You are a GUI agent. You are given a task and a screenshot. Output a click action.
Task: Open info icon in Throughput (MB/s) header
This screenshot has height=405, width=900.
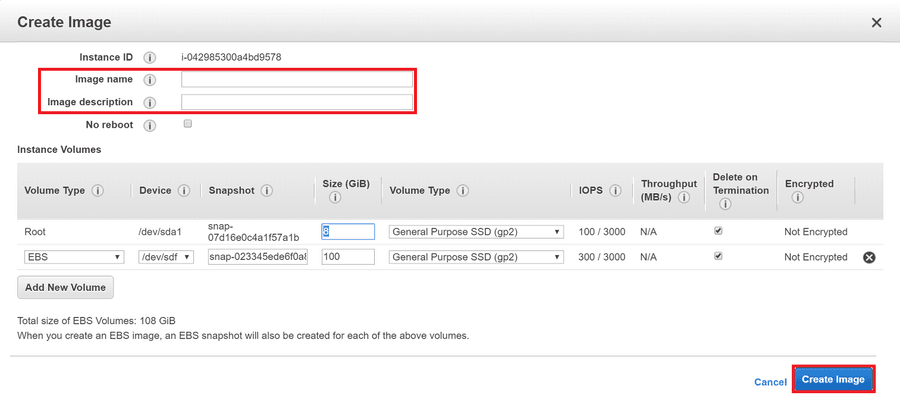coord(683,198)
